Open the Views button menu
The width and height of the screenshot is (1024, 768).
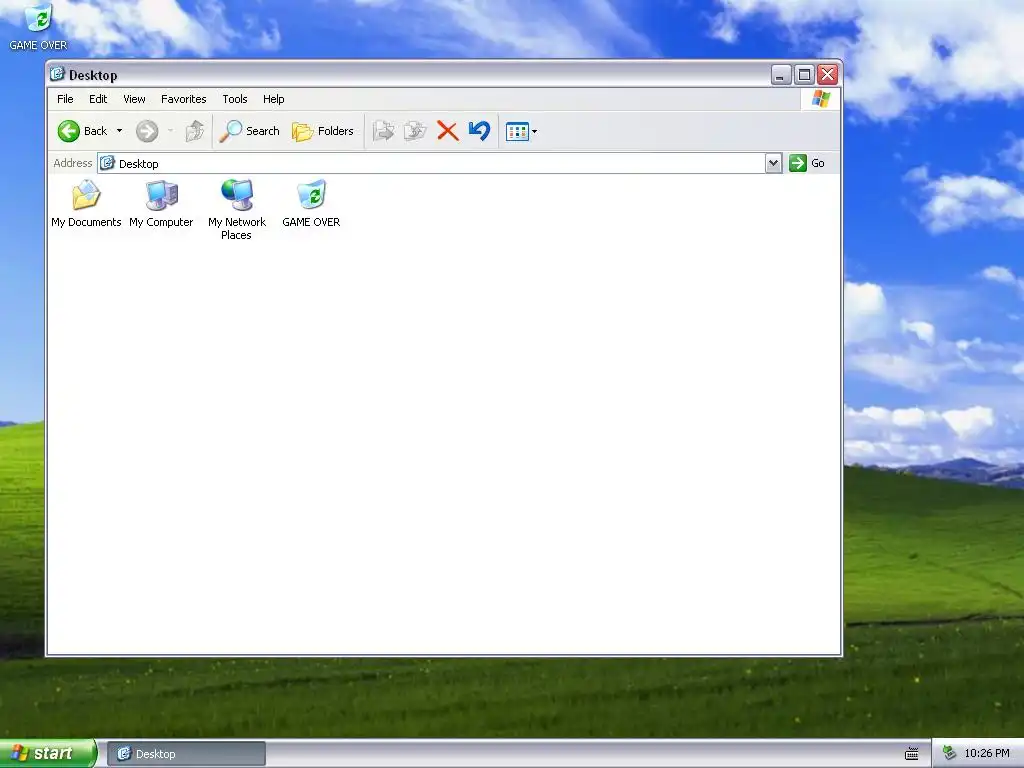tap(521, 131)
